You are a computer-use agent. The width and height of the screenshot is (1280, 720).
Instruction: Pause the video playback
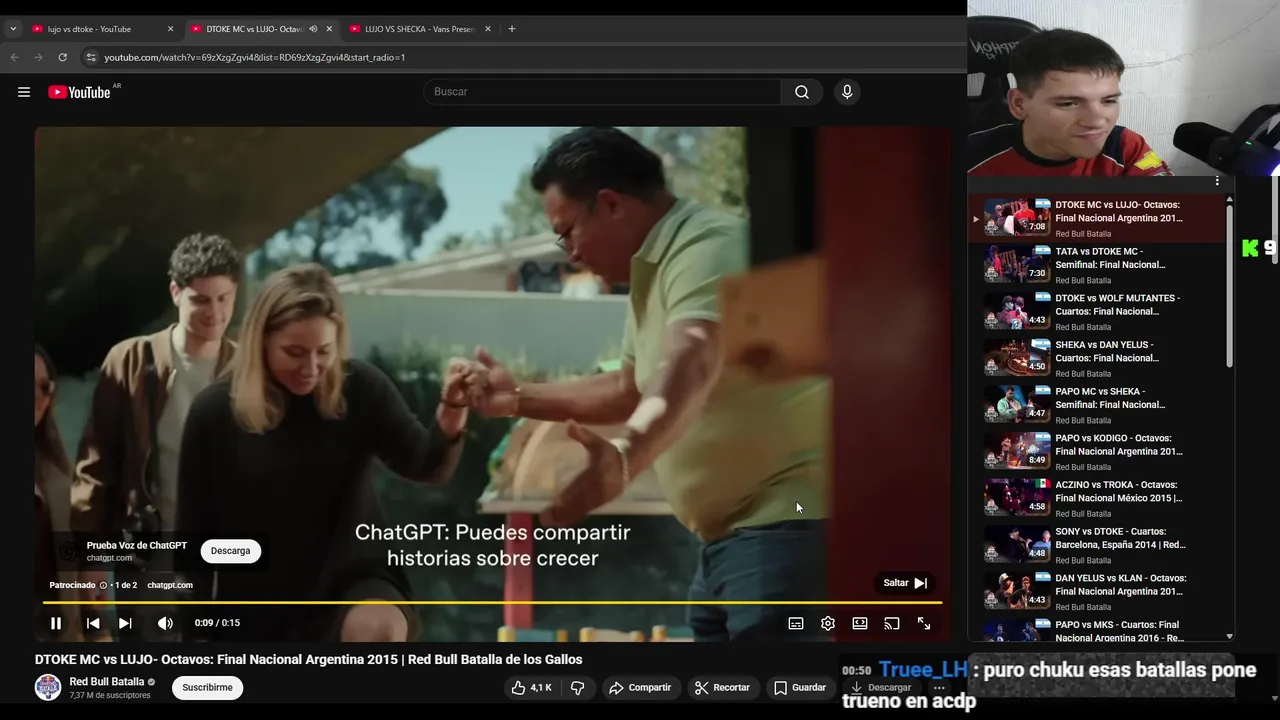pyautogui.click(x=56, y=623)
